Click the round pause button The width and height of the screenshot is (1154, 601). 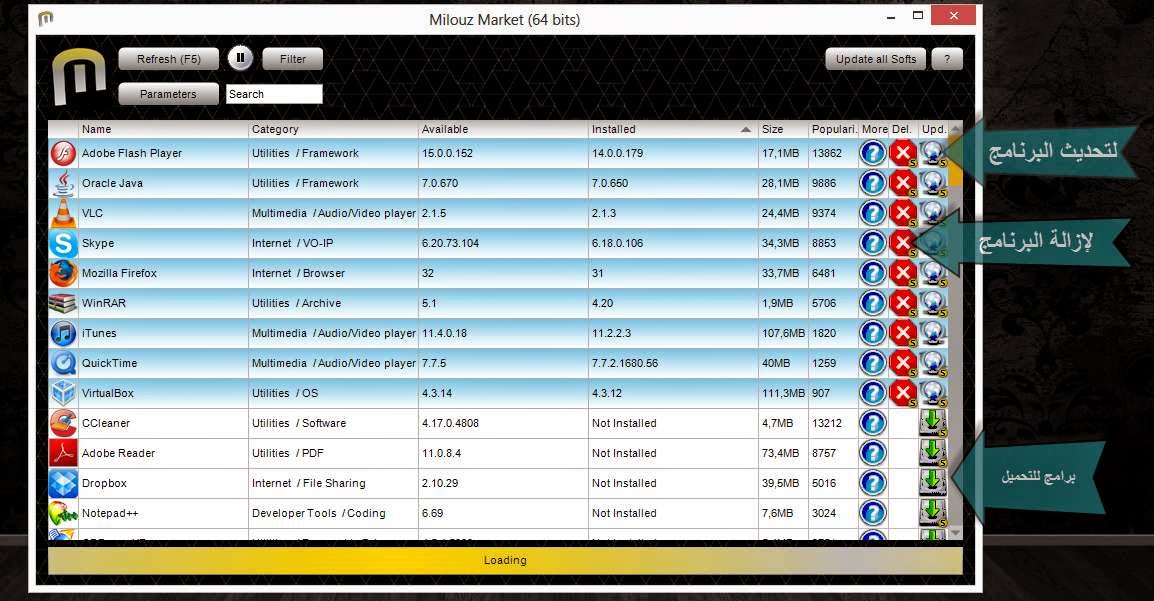[240, 59]
